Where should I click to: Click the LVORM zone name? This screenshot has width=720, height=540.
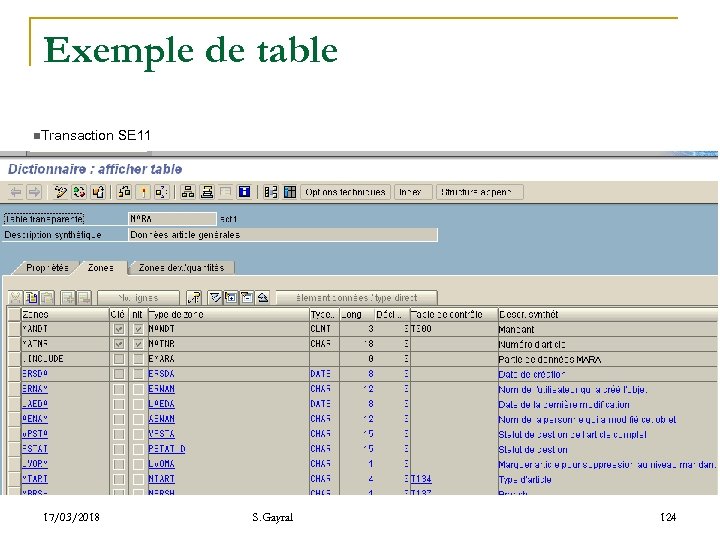[x=35, y=464]
